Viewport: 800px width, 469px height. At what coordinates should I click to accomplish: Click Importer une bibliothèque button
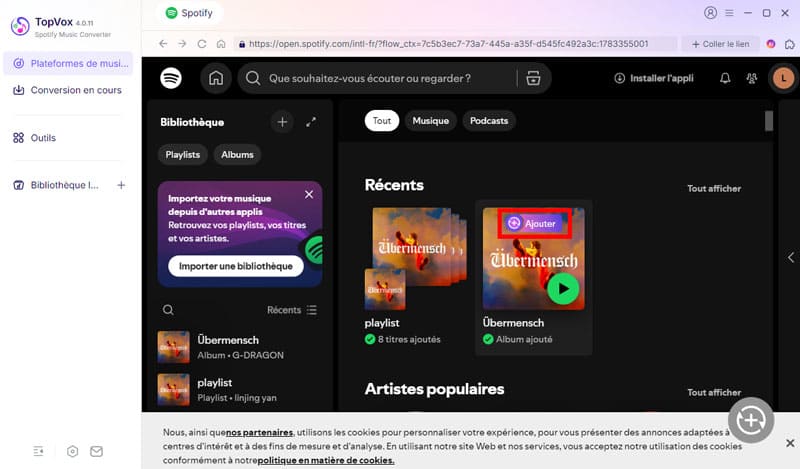coord(236,266)
